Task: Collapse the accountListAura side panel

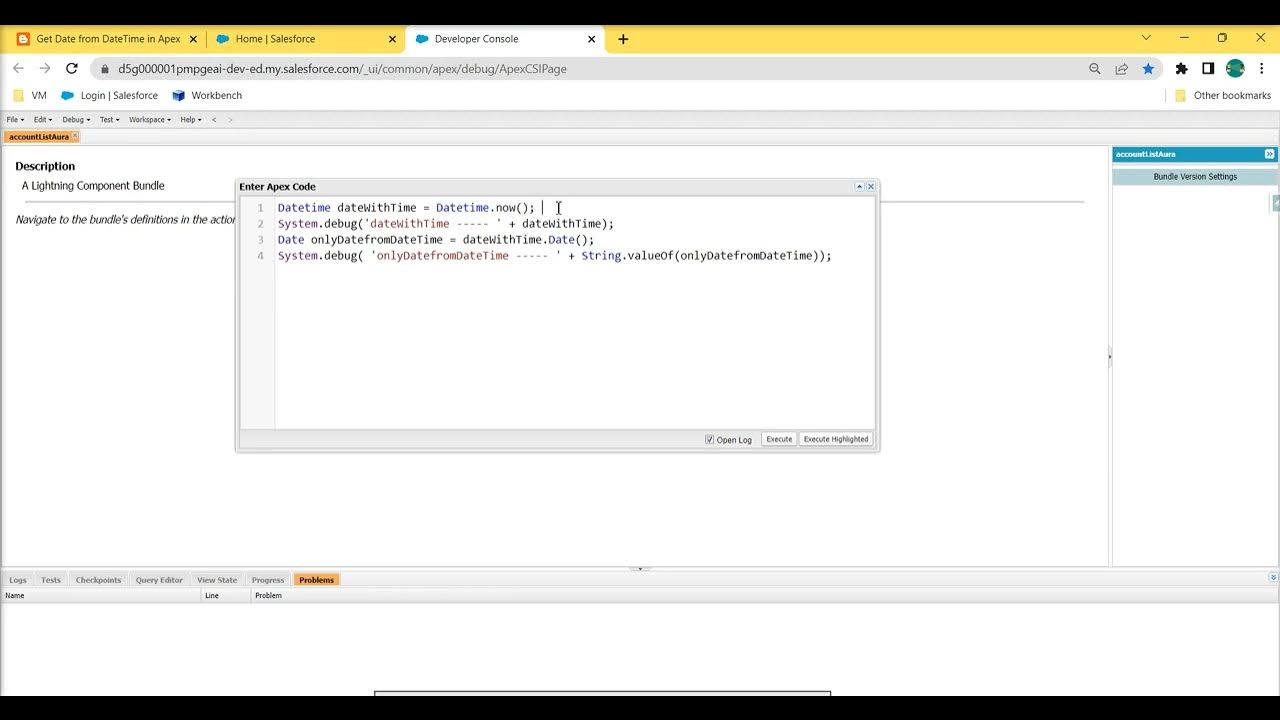Action: [1270, 154]
